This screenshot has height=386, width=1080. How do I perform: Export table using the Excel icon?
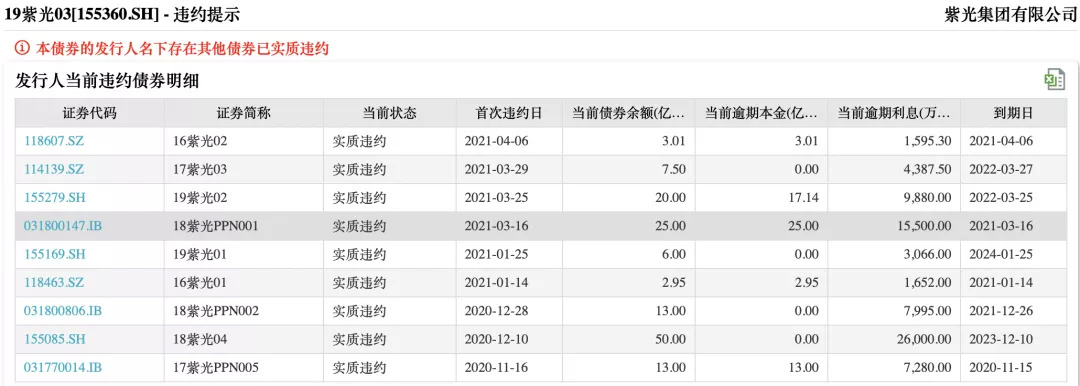[x=1055, y=79]
